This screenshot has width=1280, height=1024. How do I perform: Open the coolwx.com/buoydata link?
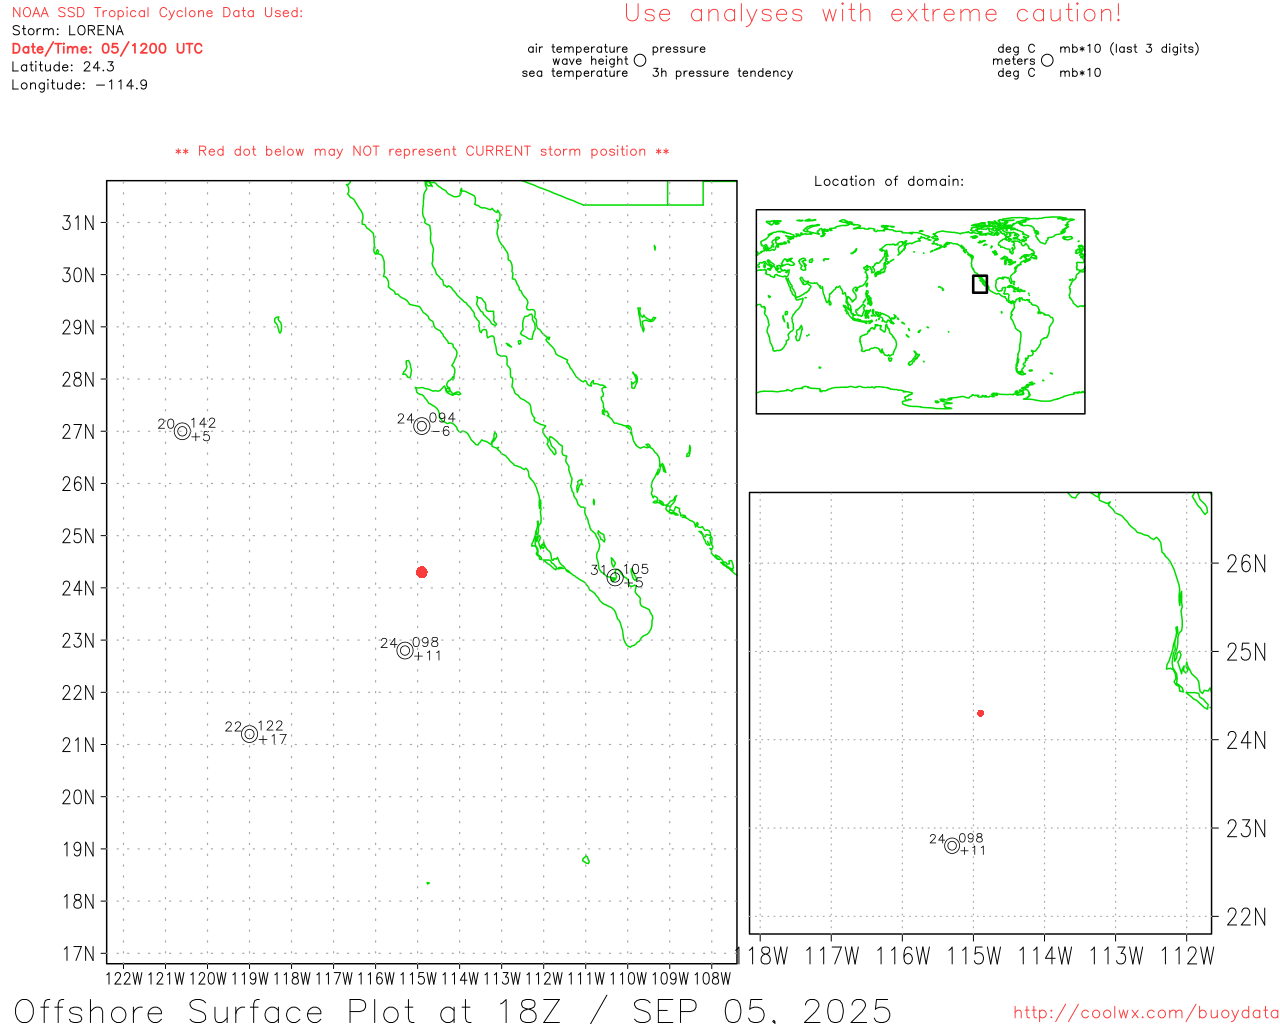point(1146,1013)
